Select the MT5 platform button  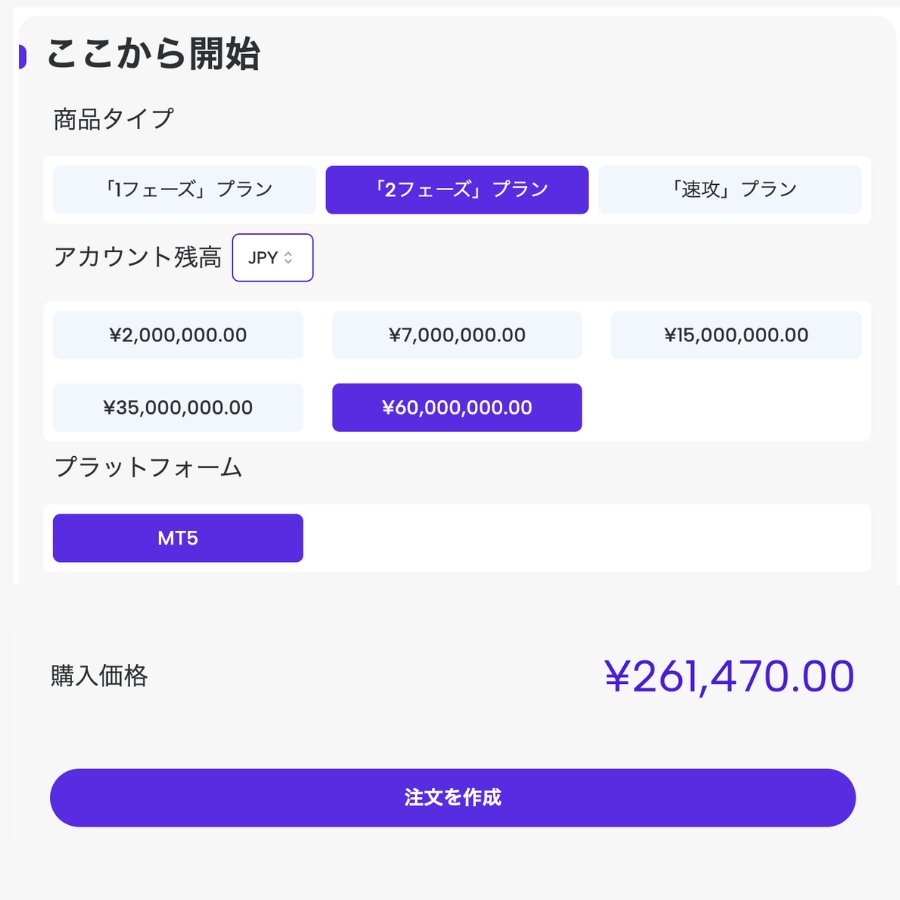click(178, 538)
